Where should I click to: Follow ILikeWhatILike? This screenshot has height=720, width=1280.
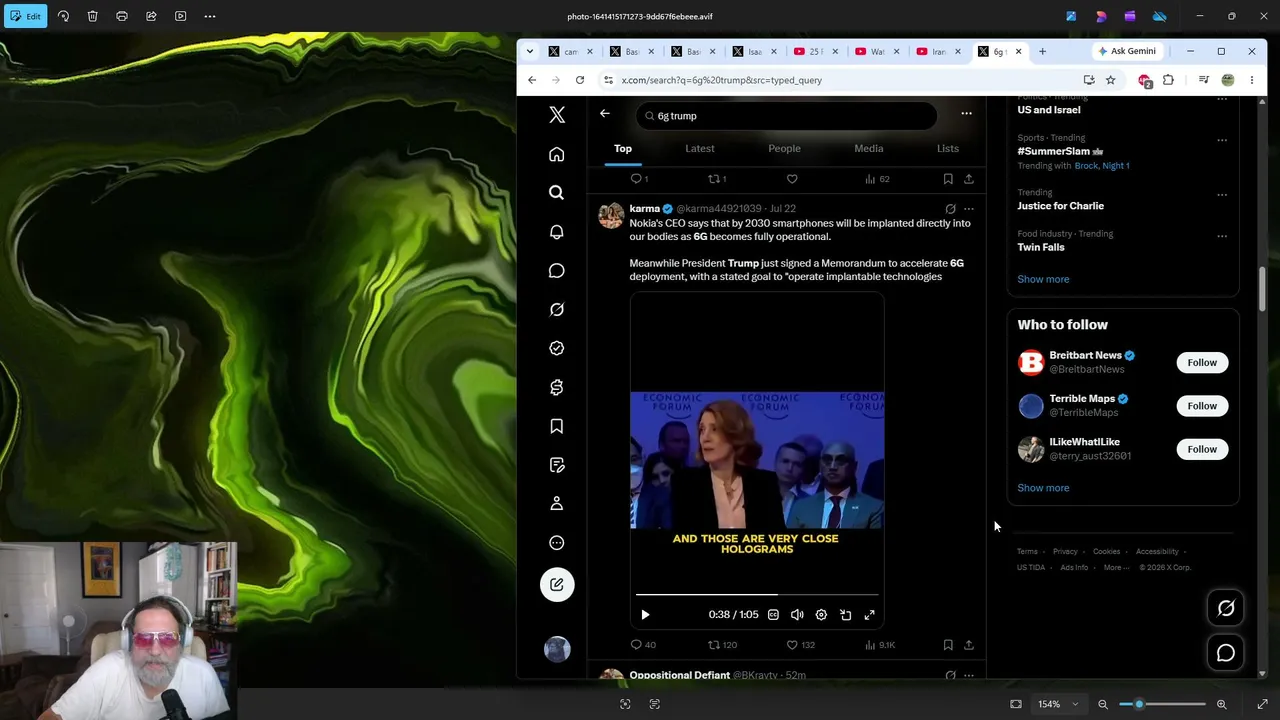(1202, 449)
